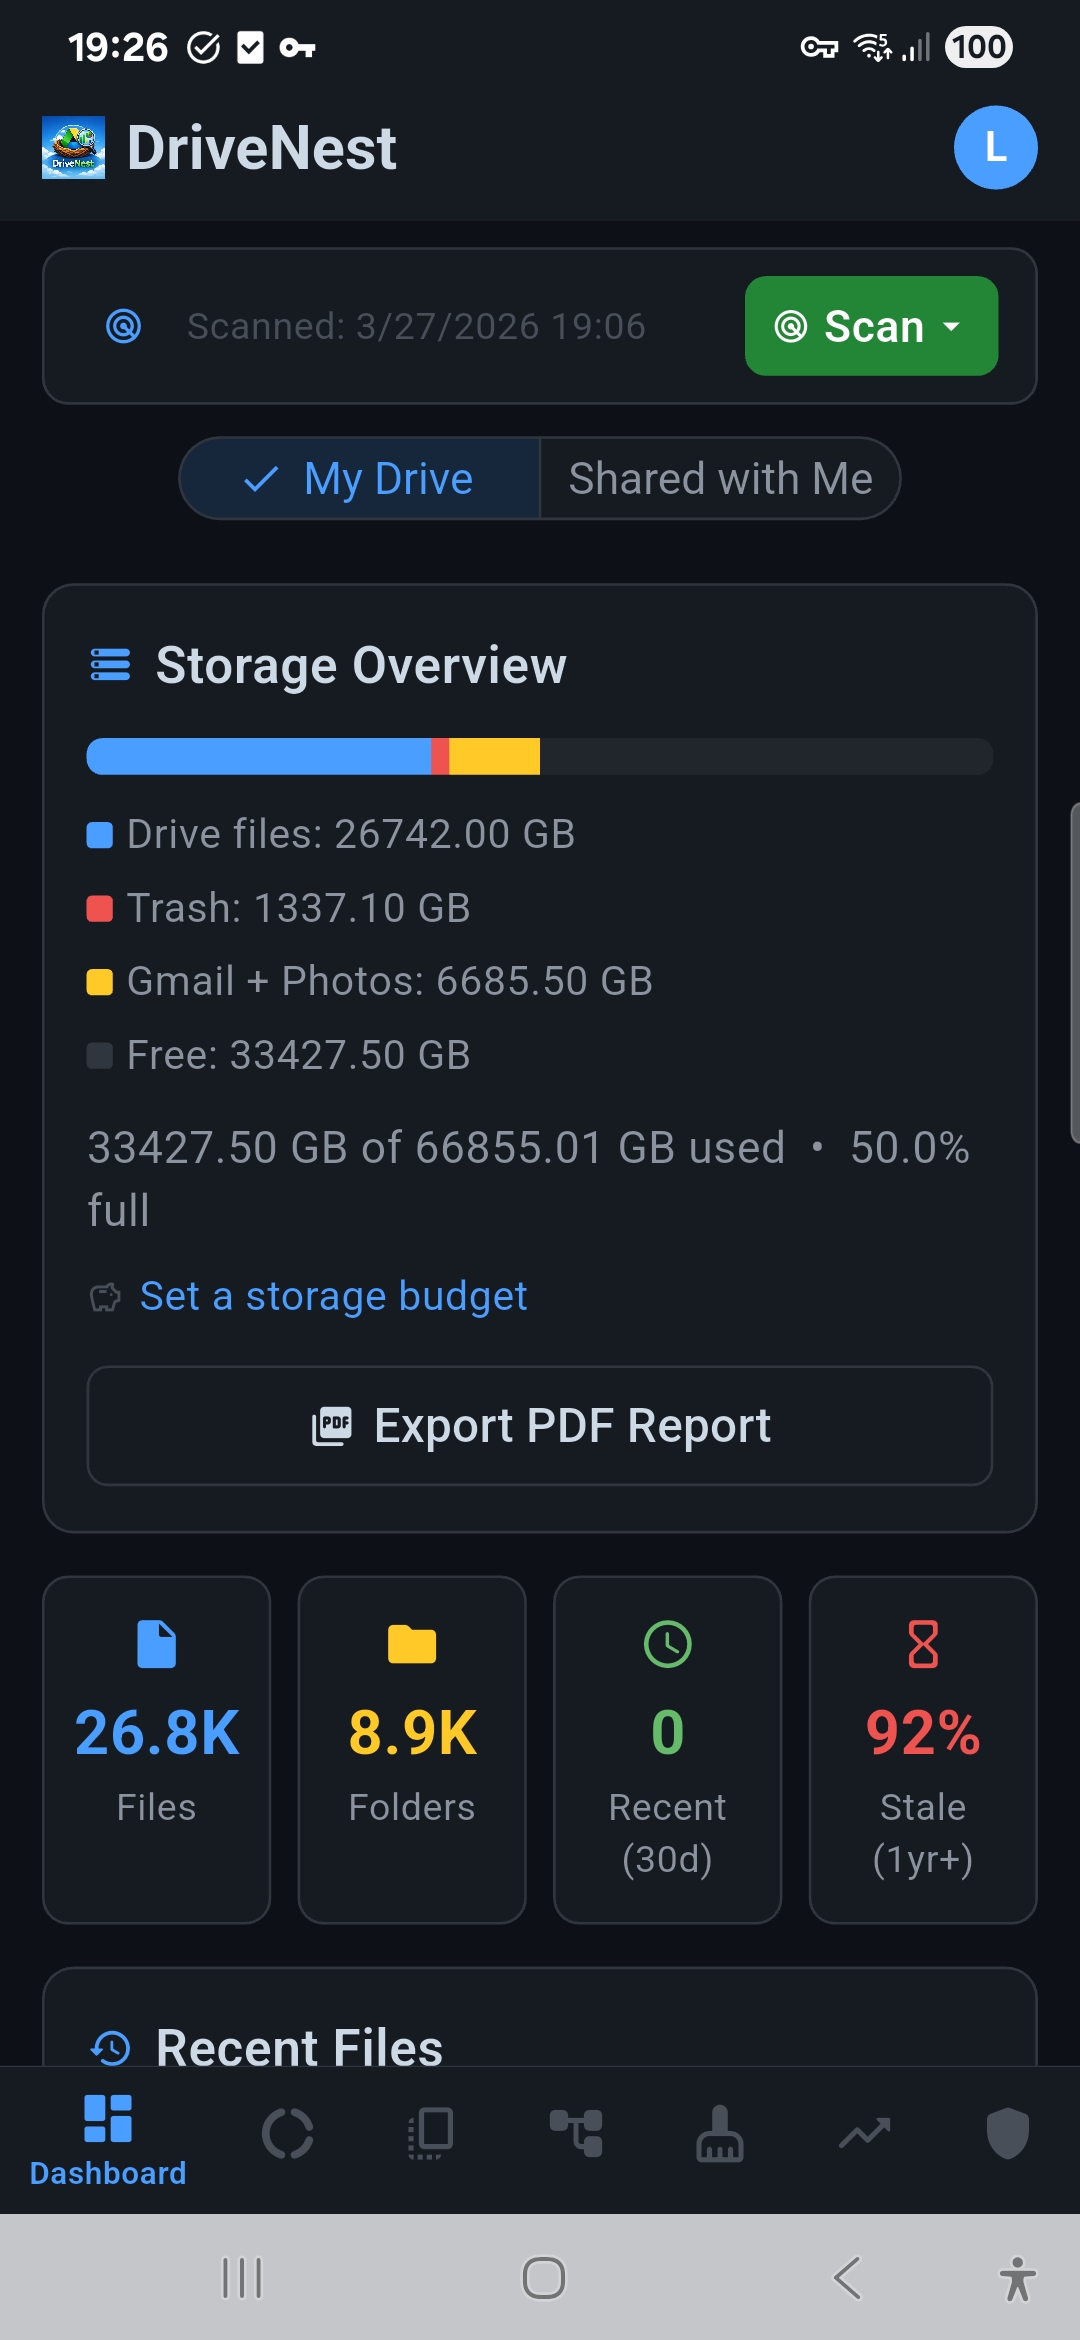Select the My Drive toggle
Screen dimensions: 1080x2340
pos(360,479)
